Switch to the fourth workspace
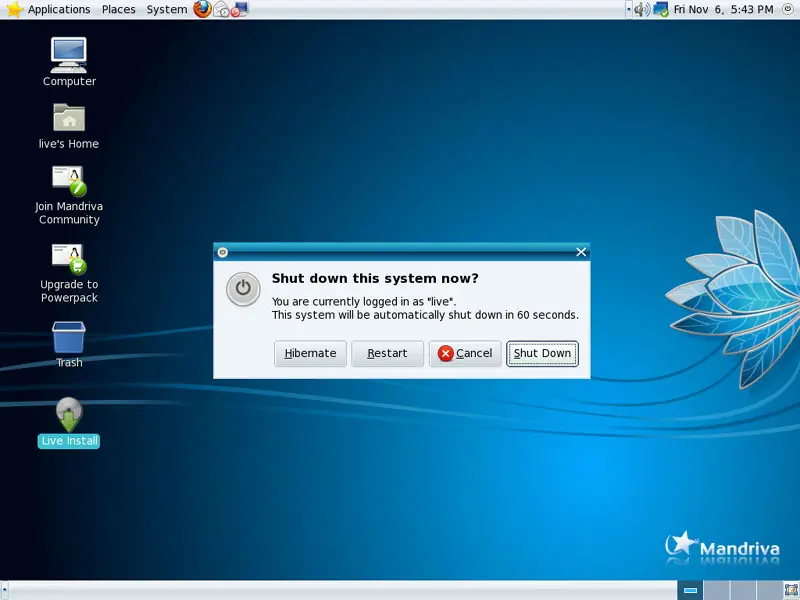Viewport: 800px width, 600px height. [769, 590]
